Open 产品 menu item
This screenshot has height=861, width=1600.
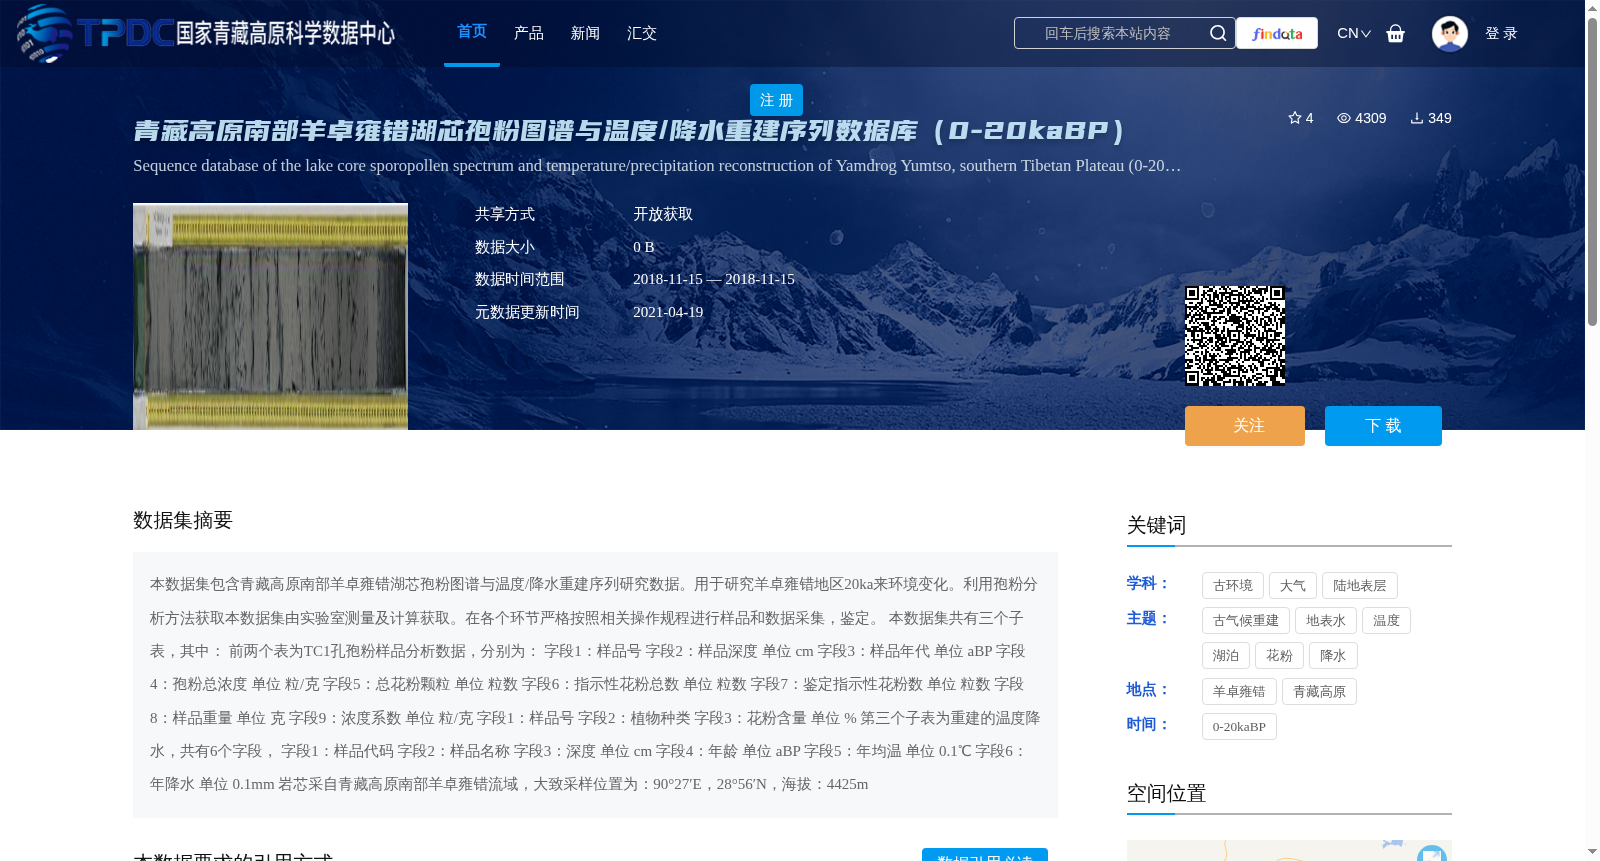529,33
